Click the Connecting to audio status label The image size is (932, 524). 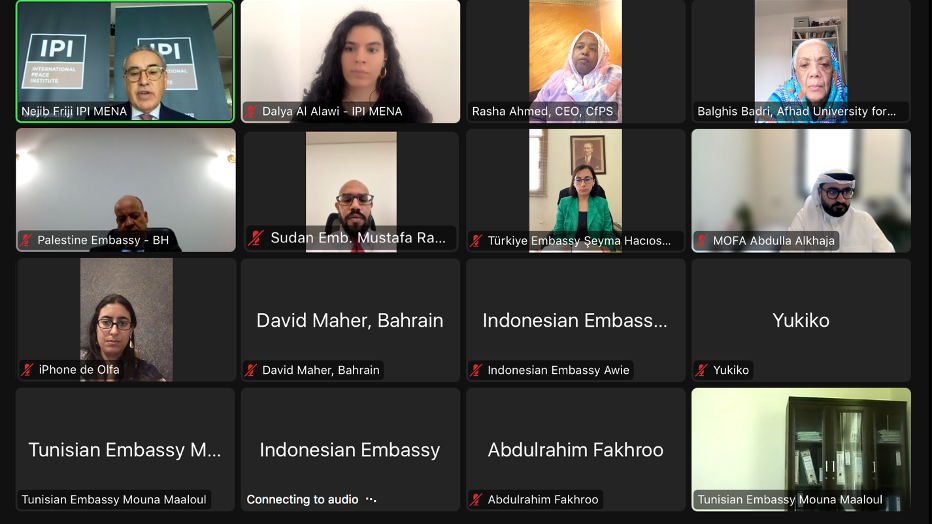[x=303, y=500]
